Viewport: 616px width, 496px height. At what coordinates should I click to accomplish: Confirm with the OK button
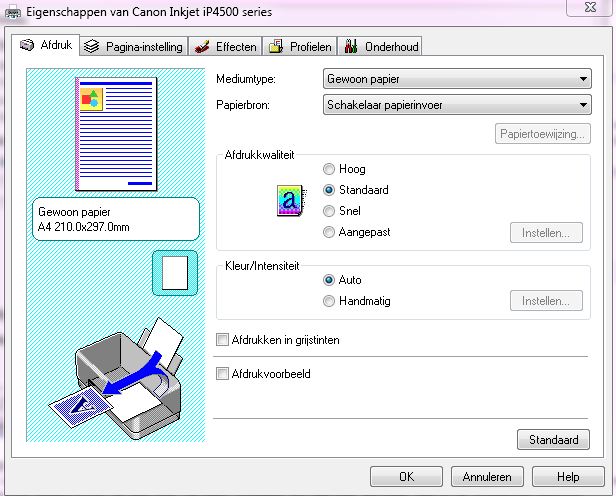(x=406, y=476)
